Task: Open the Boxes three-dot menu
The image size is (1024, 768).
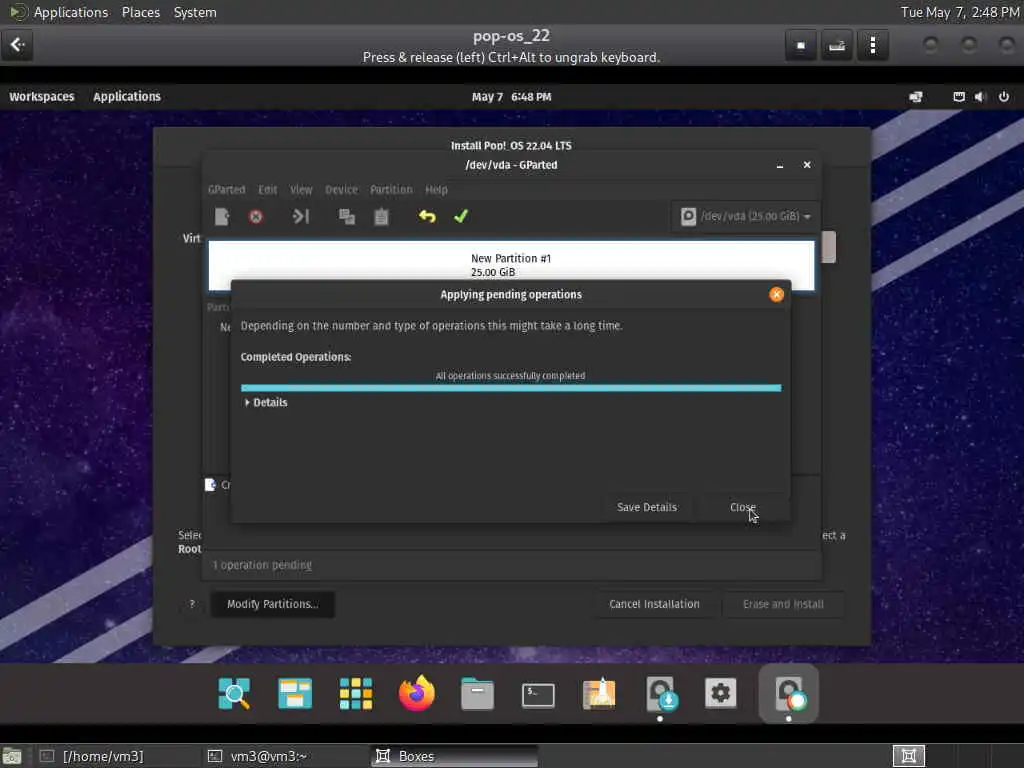Action: click(x=872, y=45)
